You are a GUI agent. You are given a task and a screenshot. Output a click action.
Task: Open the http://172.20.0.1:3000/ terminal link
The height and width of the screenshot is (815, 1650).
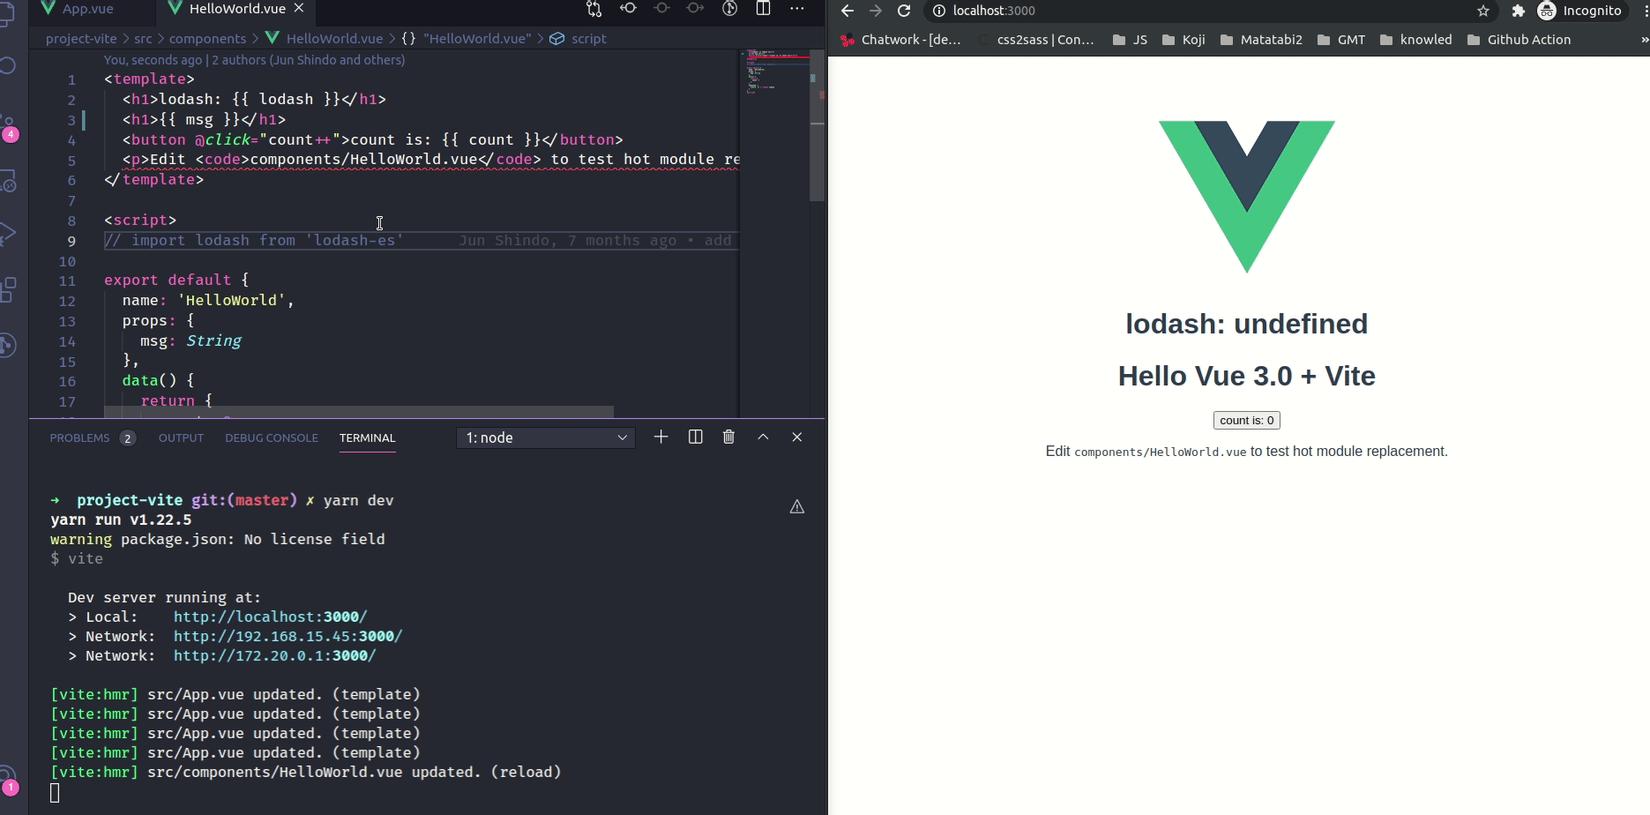[275, 656]
